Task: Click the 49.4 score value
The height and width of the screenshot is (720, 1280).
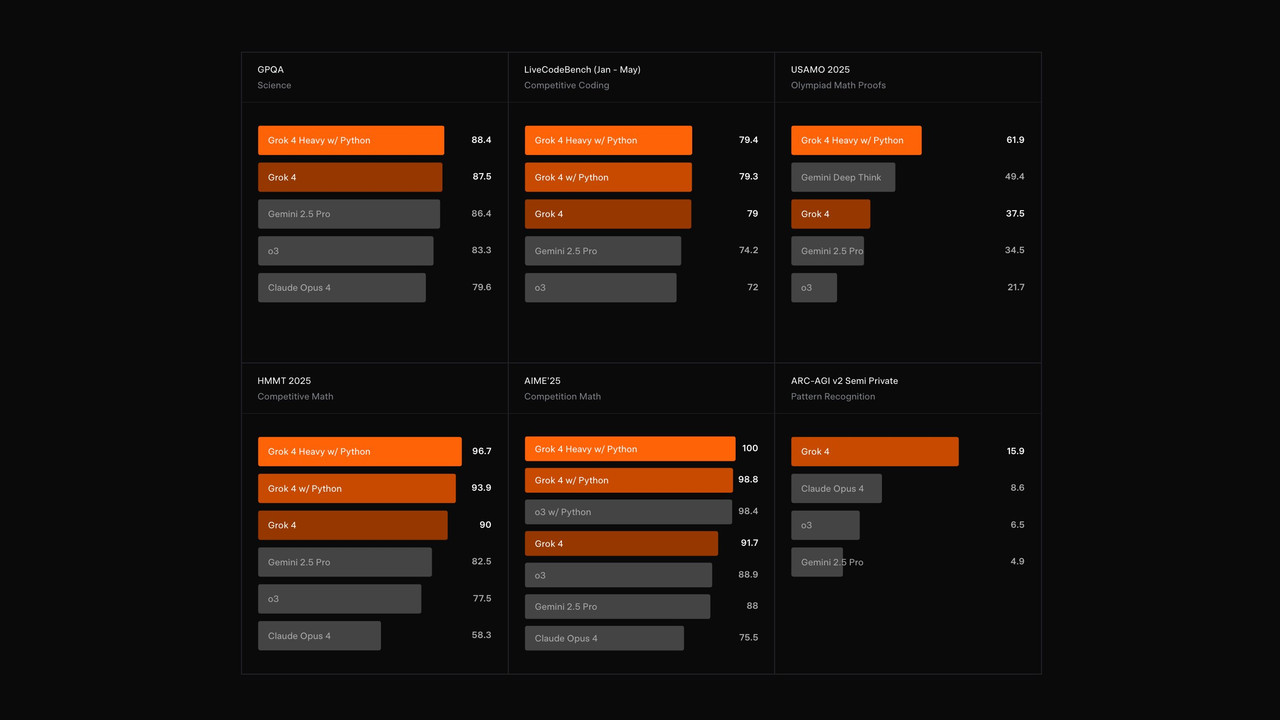Action: click(x=1015, y=177)
